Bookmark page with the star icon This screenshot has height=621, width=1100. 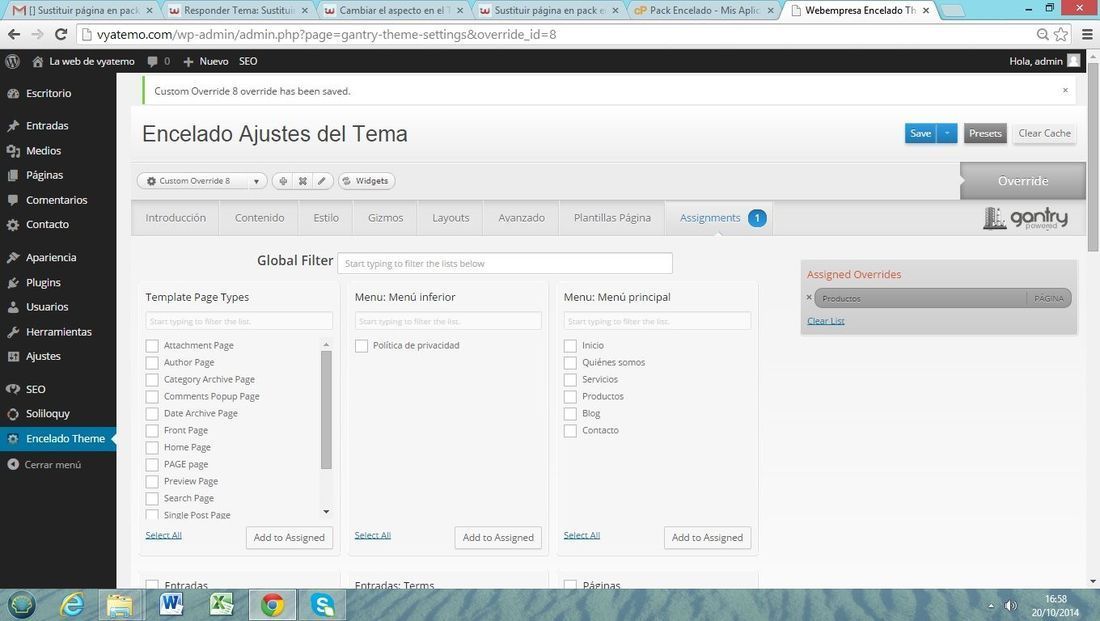1061,34
